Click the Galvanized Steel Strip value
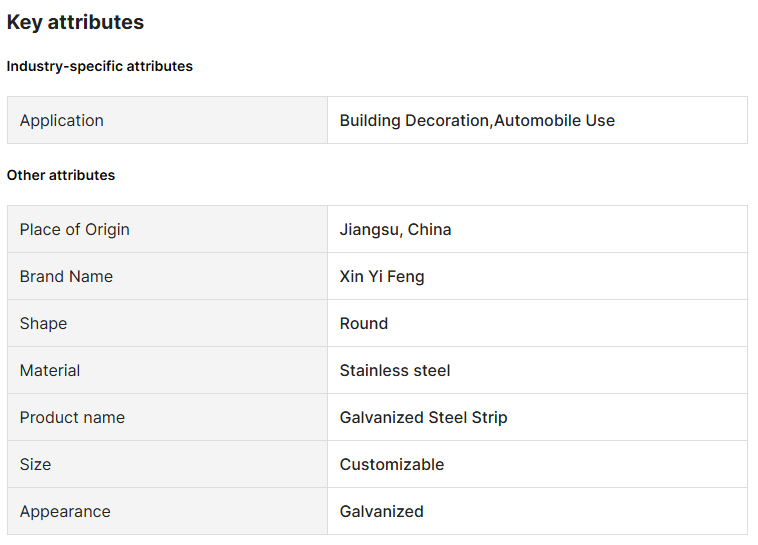The height and width of the screenshot is (545, 758). pos(423,417)
